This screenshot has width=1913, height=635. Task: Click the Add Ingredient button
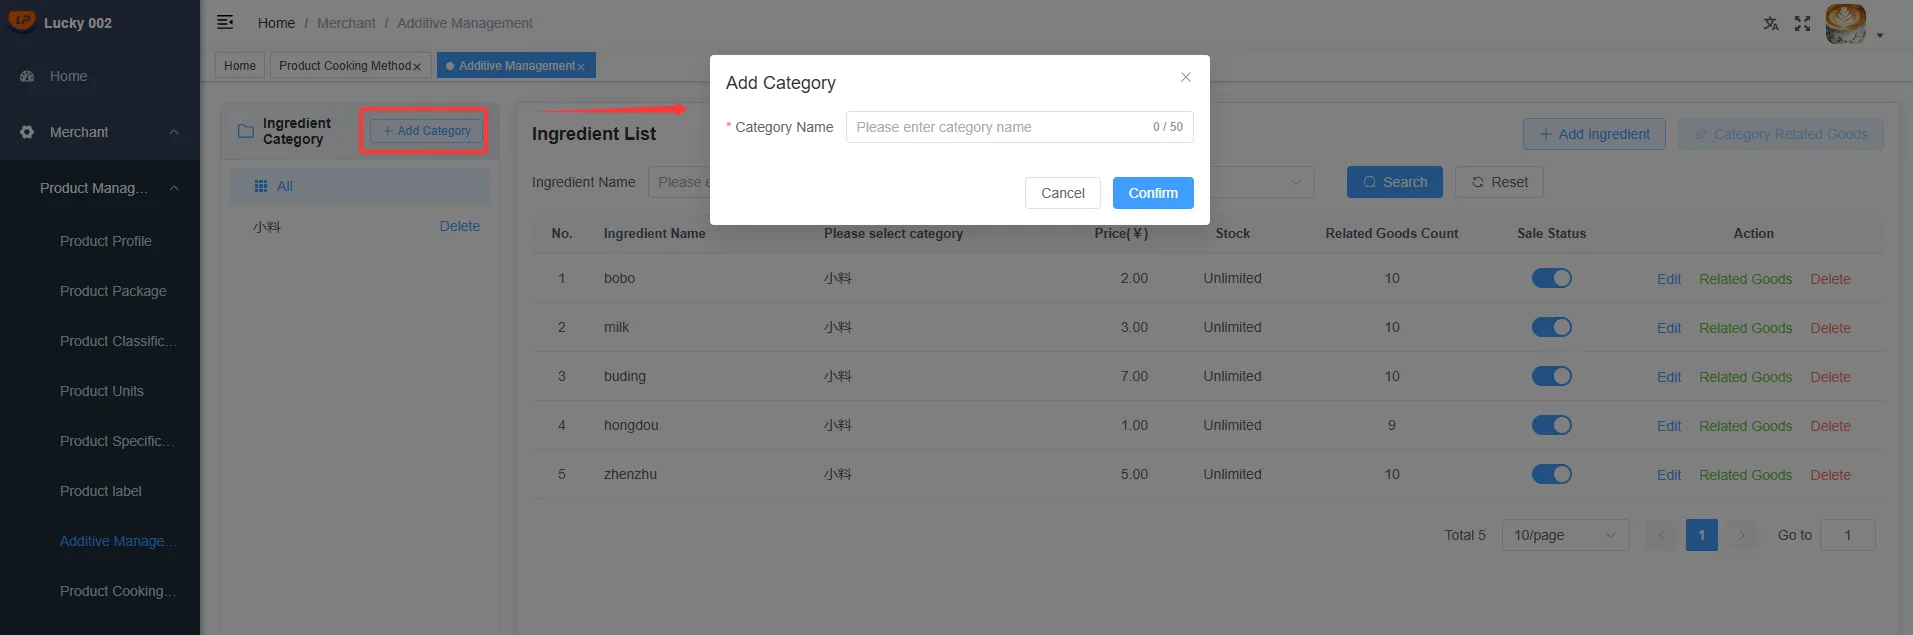1594,134
